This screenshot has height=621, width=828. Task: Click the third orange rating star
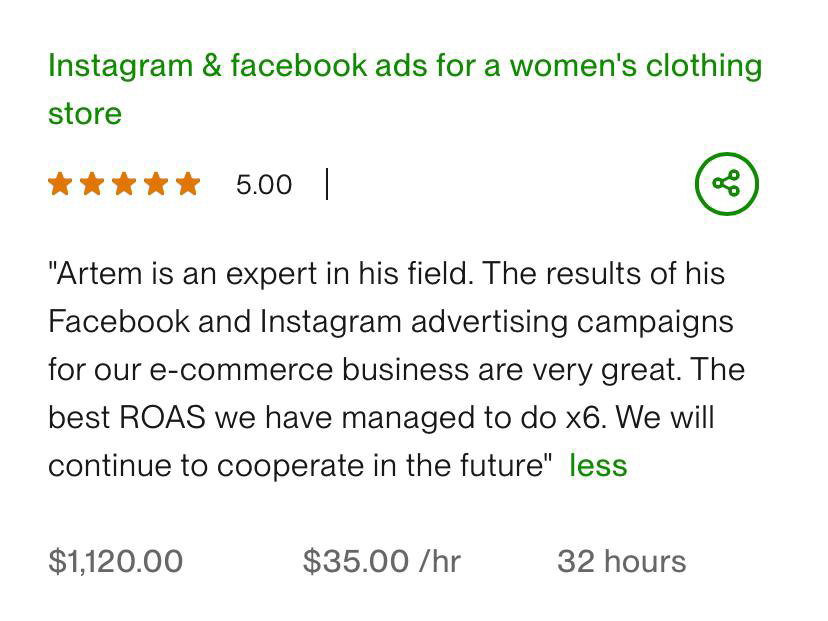pos(124,184)
